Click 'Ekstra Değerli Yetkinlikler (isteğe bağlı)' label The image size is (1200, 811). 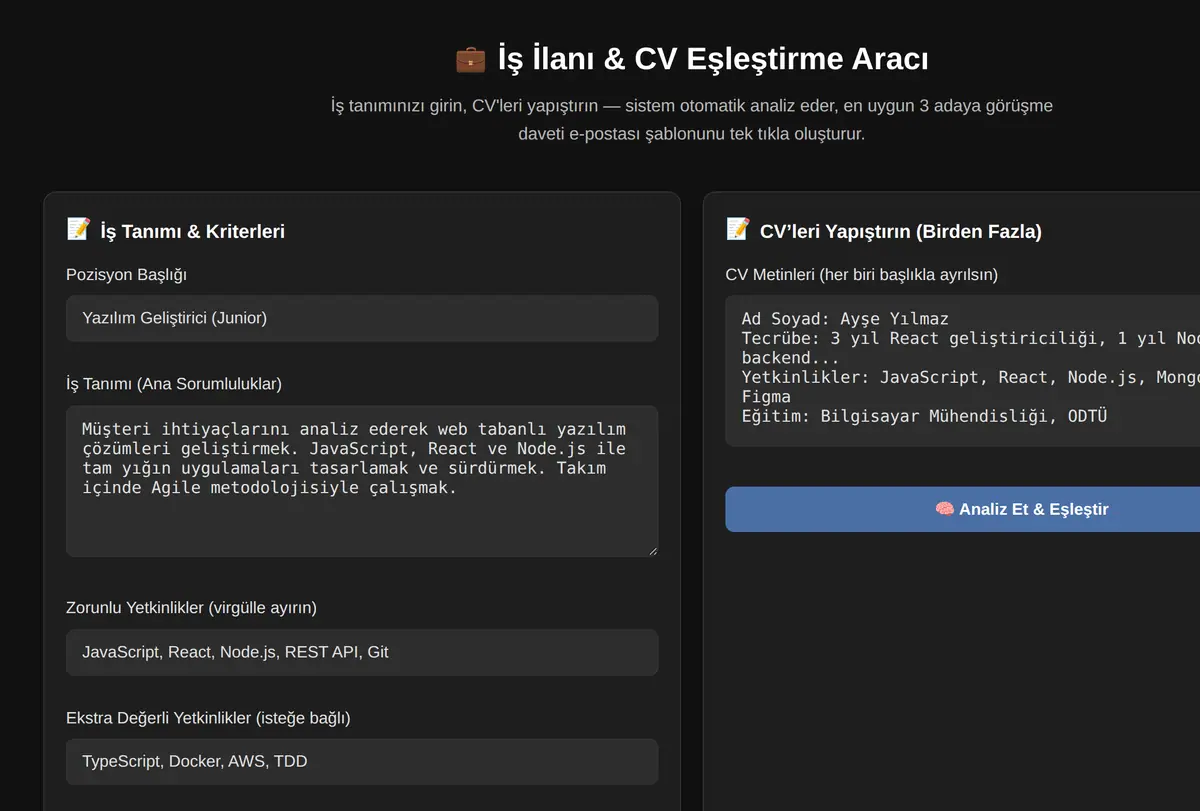(x=208, y=718)
